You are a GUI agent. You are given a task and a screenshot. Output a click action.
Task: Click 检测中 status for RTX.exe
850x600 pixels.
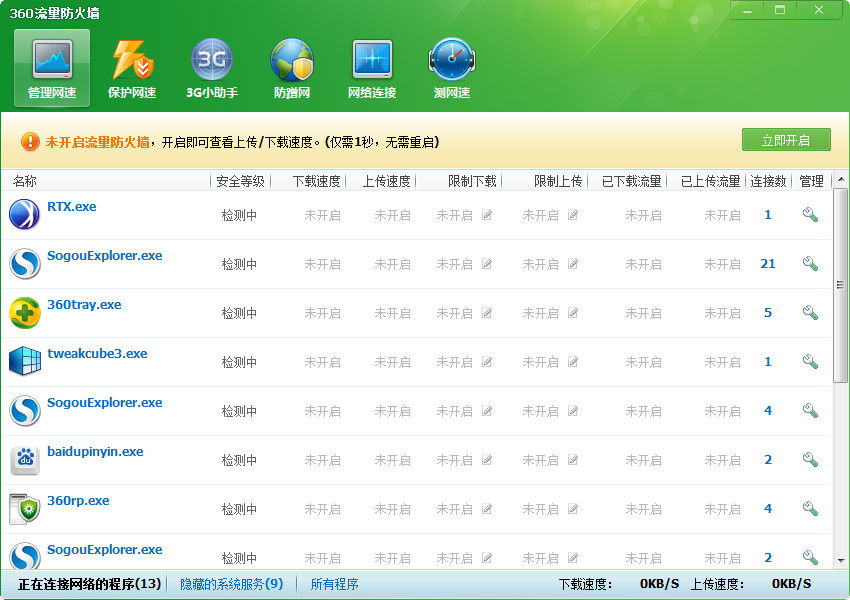239,215
